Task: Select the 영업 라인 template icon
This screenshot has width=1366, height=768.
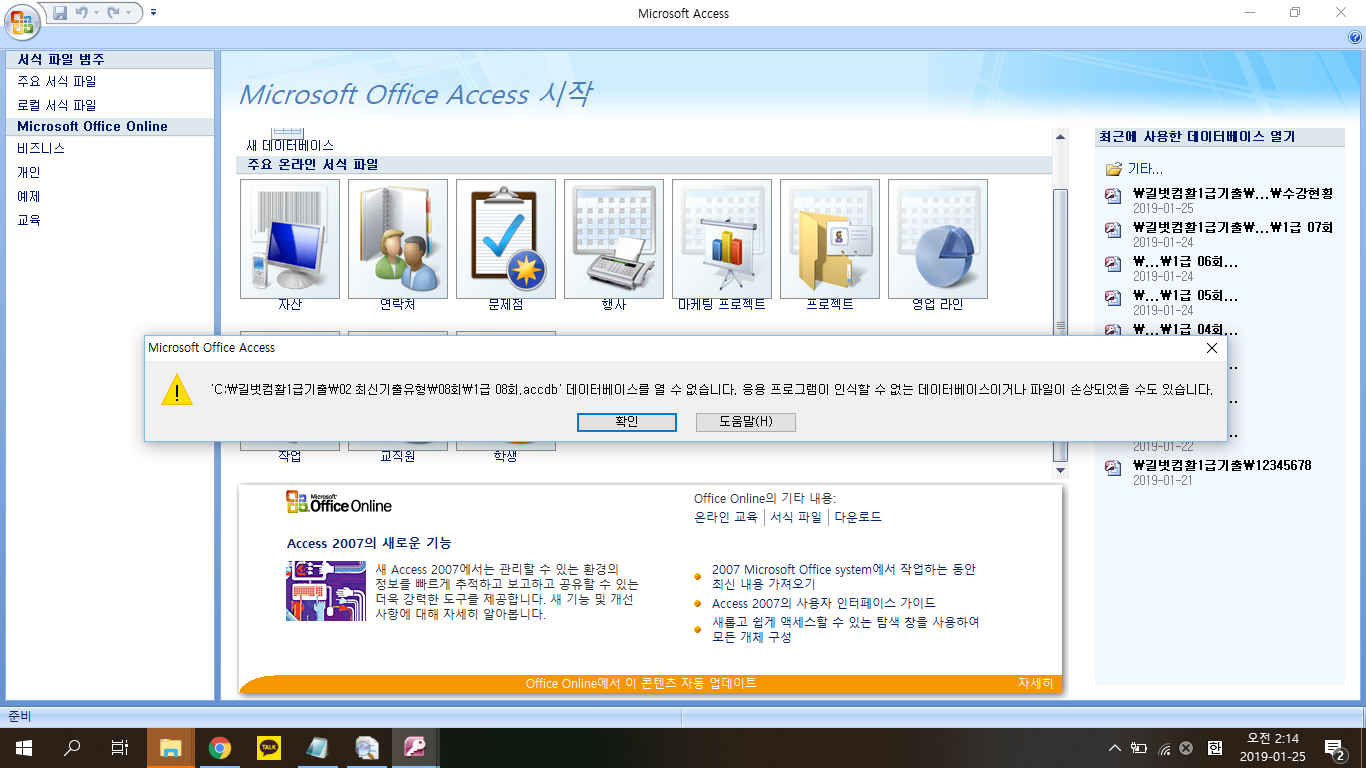Action: click(937, 239)
